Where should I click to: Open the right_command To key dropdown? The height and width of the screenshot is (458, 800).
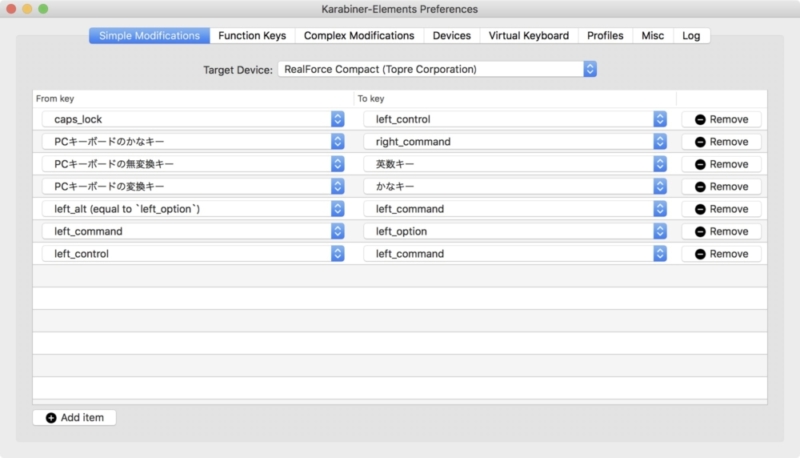(515, 142)
